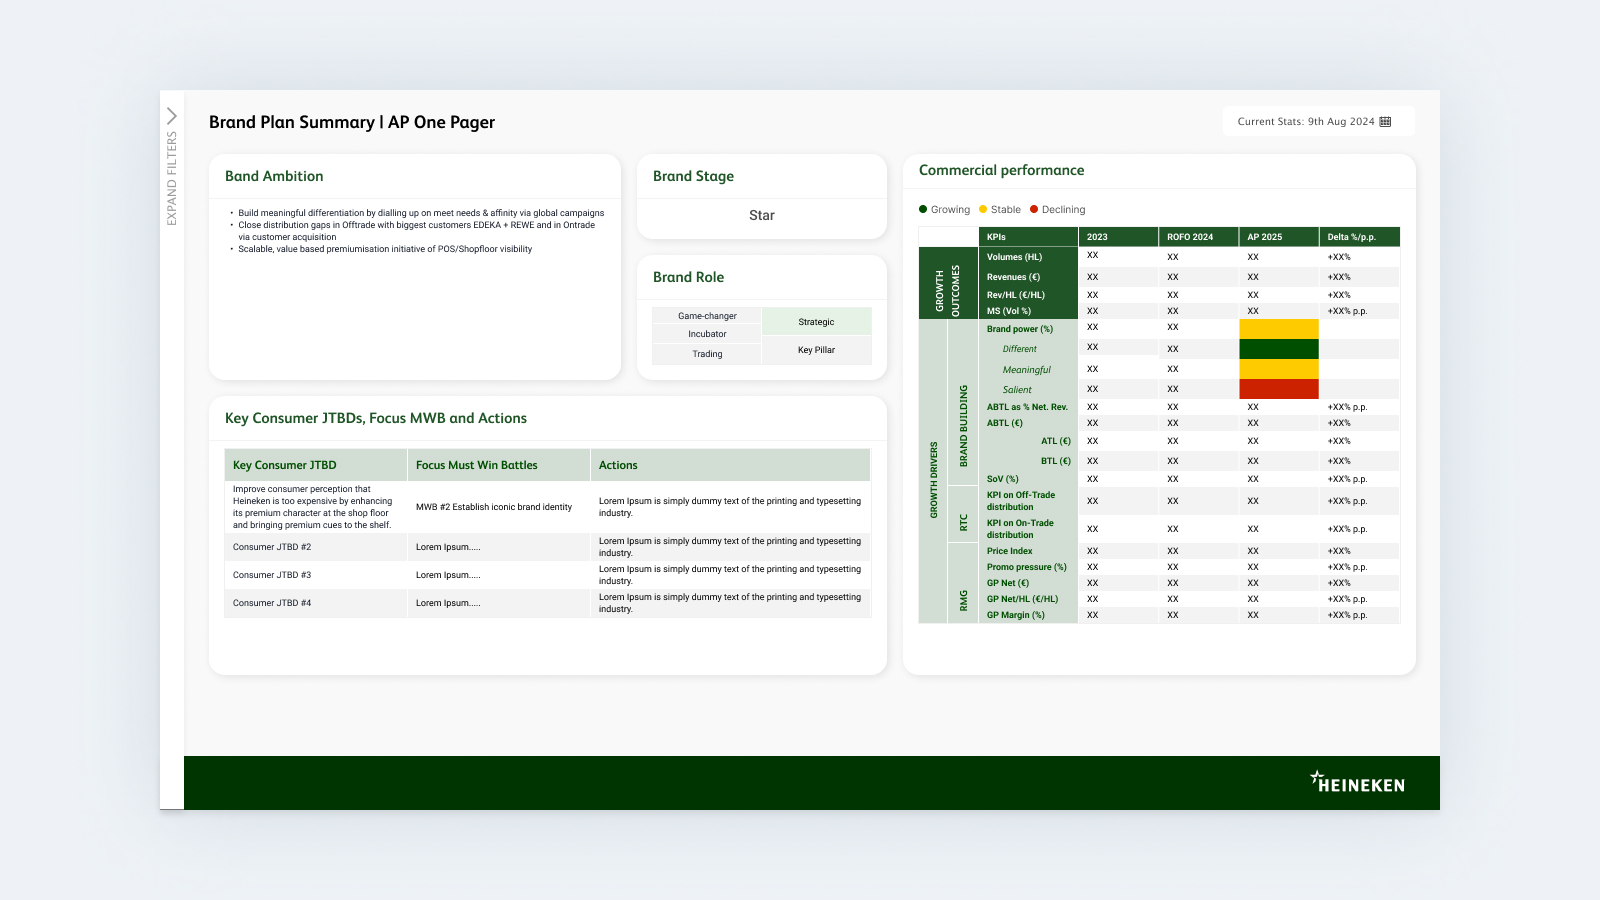Click the chevron arrow above EXPAND FILTERS
Screen dimensions: 1600x900
(x=171, y=114)
